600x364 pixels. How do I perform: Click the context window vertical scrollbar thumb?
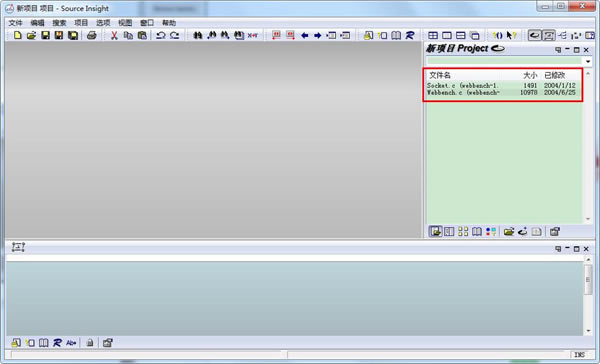588,280
